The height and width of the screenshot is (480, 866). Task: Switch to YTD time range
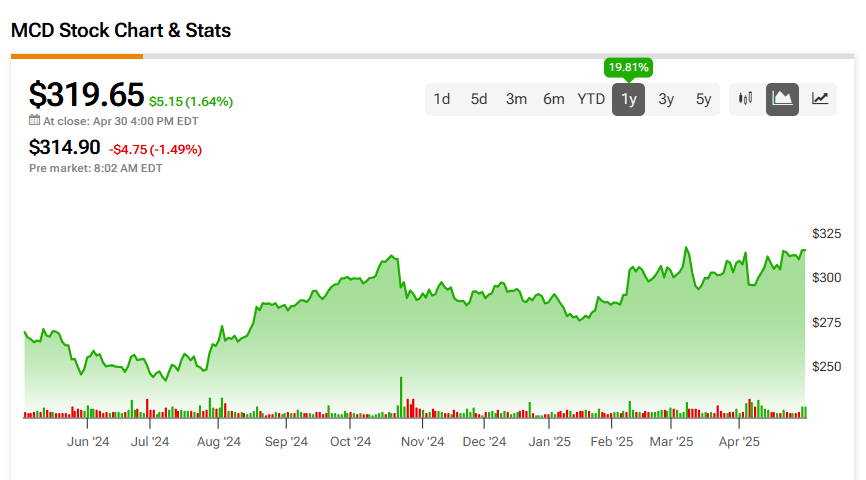tap(591, 99)
